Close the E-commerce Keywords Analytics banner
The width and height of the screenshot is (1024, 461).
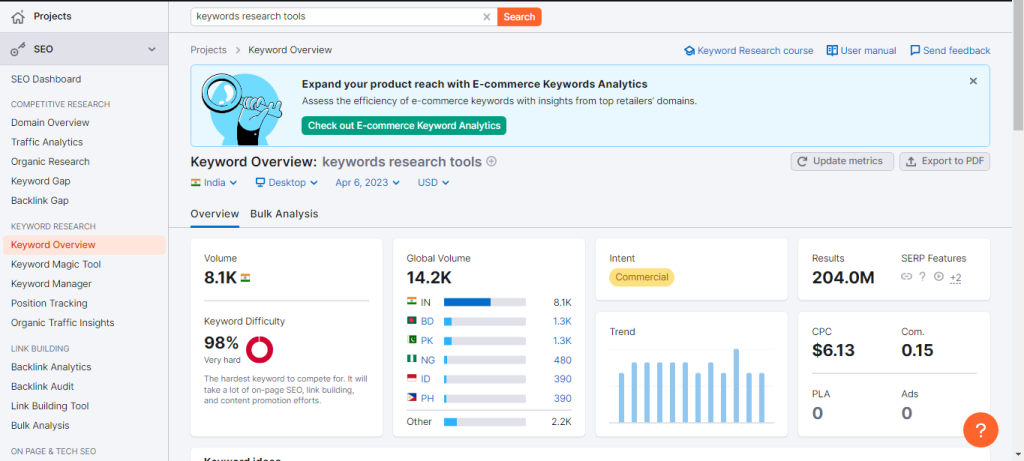pos(973,81)
